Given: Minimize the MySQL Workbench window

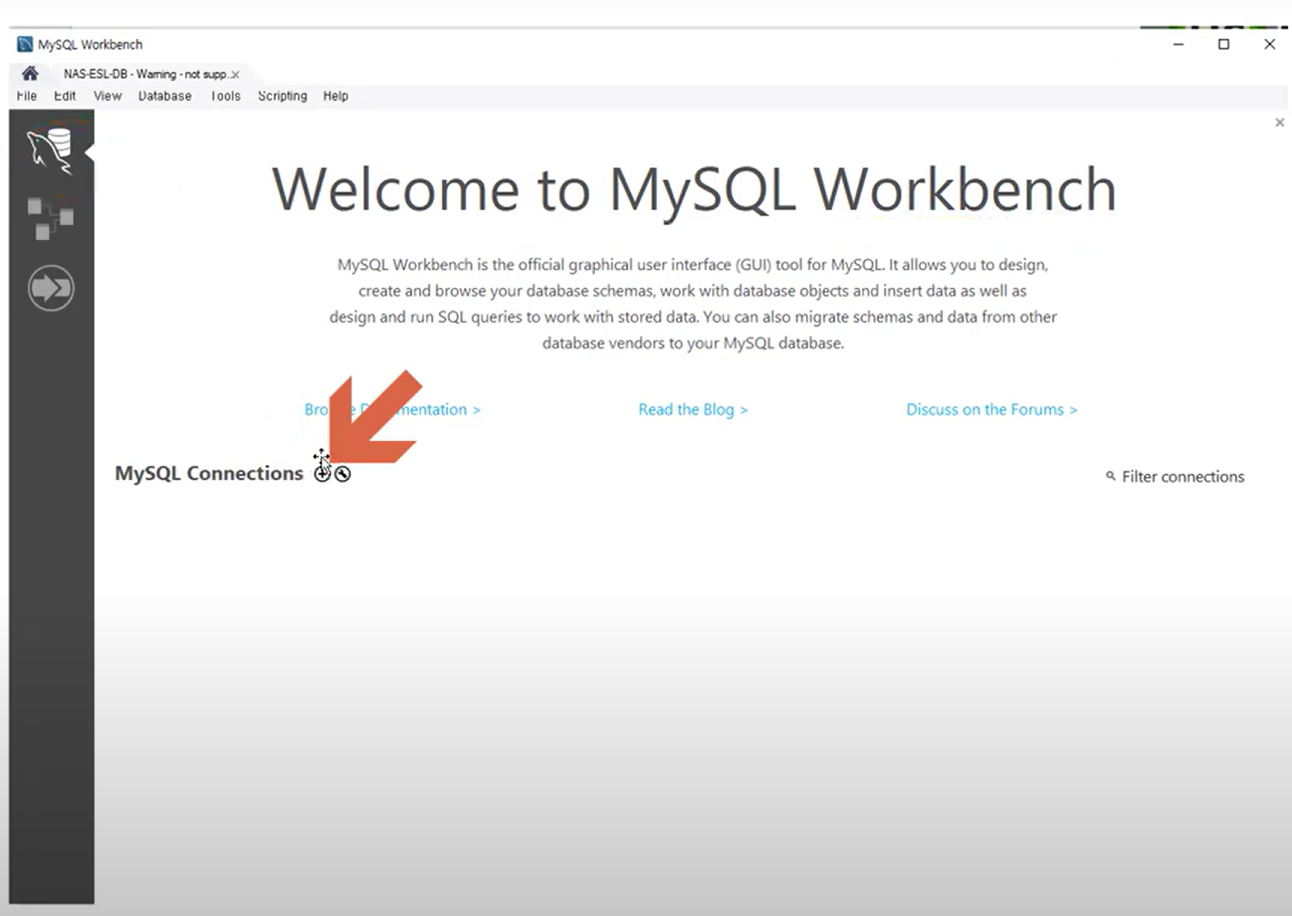Looking at the screenshot, I should click(1177, 44).
